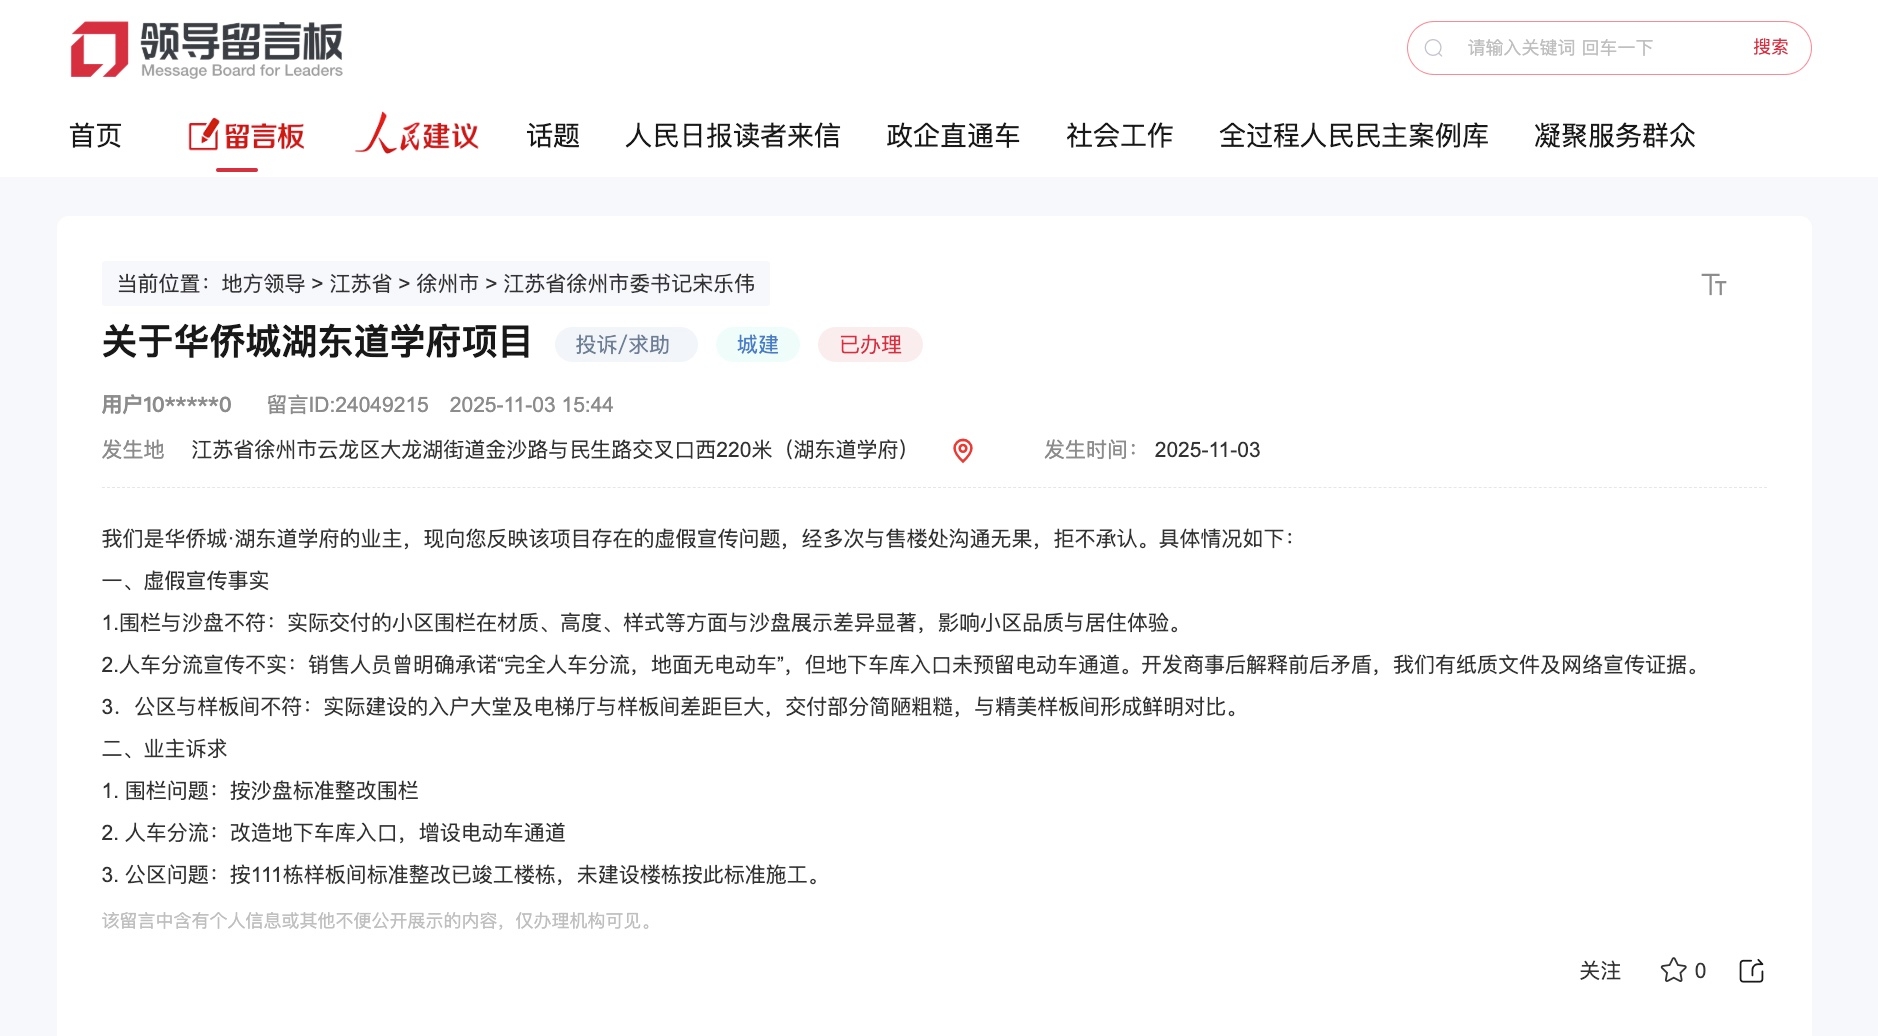1878x1036 pixels.
Task: Switch to 人民日报读者来信 section
Action: (735, 135)
